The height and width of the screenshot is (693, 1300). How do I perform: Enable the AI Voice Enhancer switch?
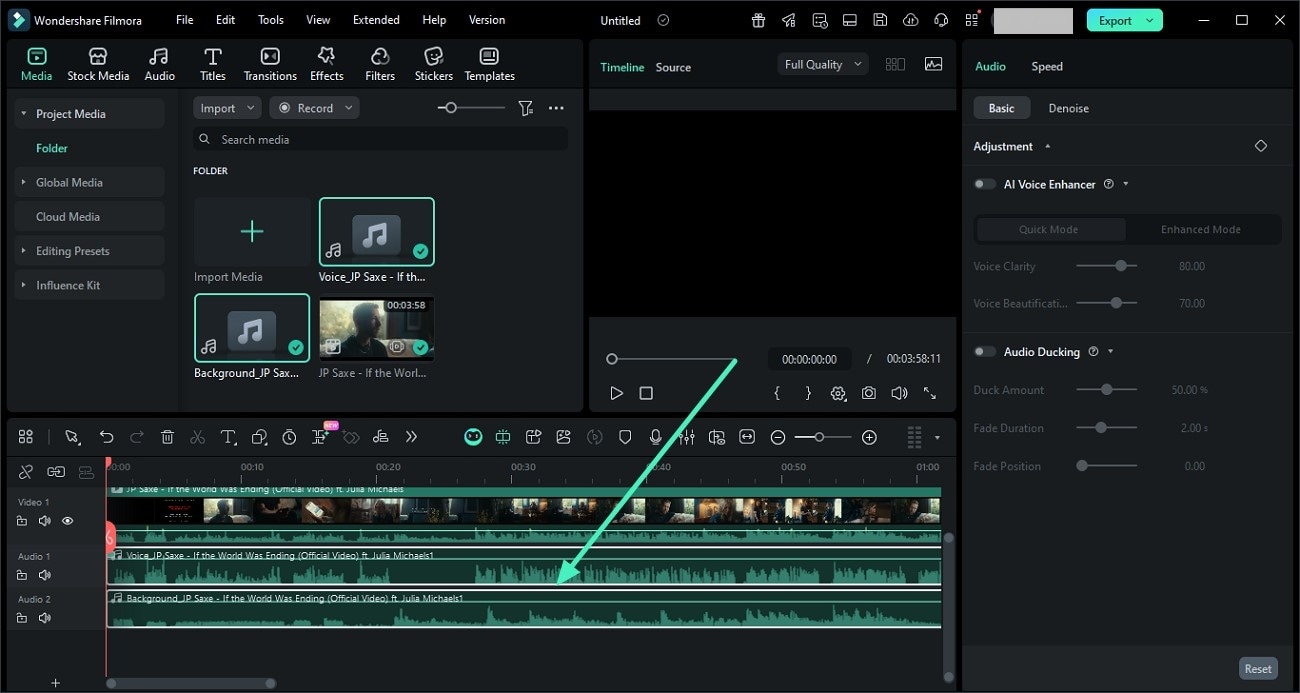click(984, 184)
